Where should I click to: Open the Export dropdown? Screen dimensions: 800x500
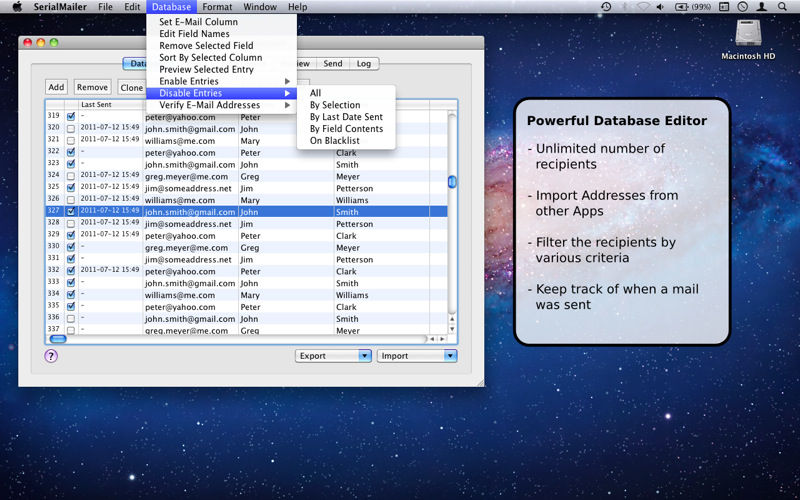(333, 356)
